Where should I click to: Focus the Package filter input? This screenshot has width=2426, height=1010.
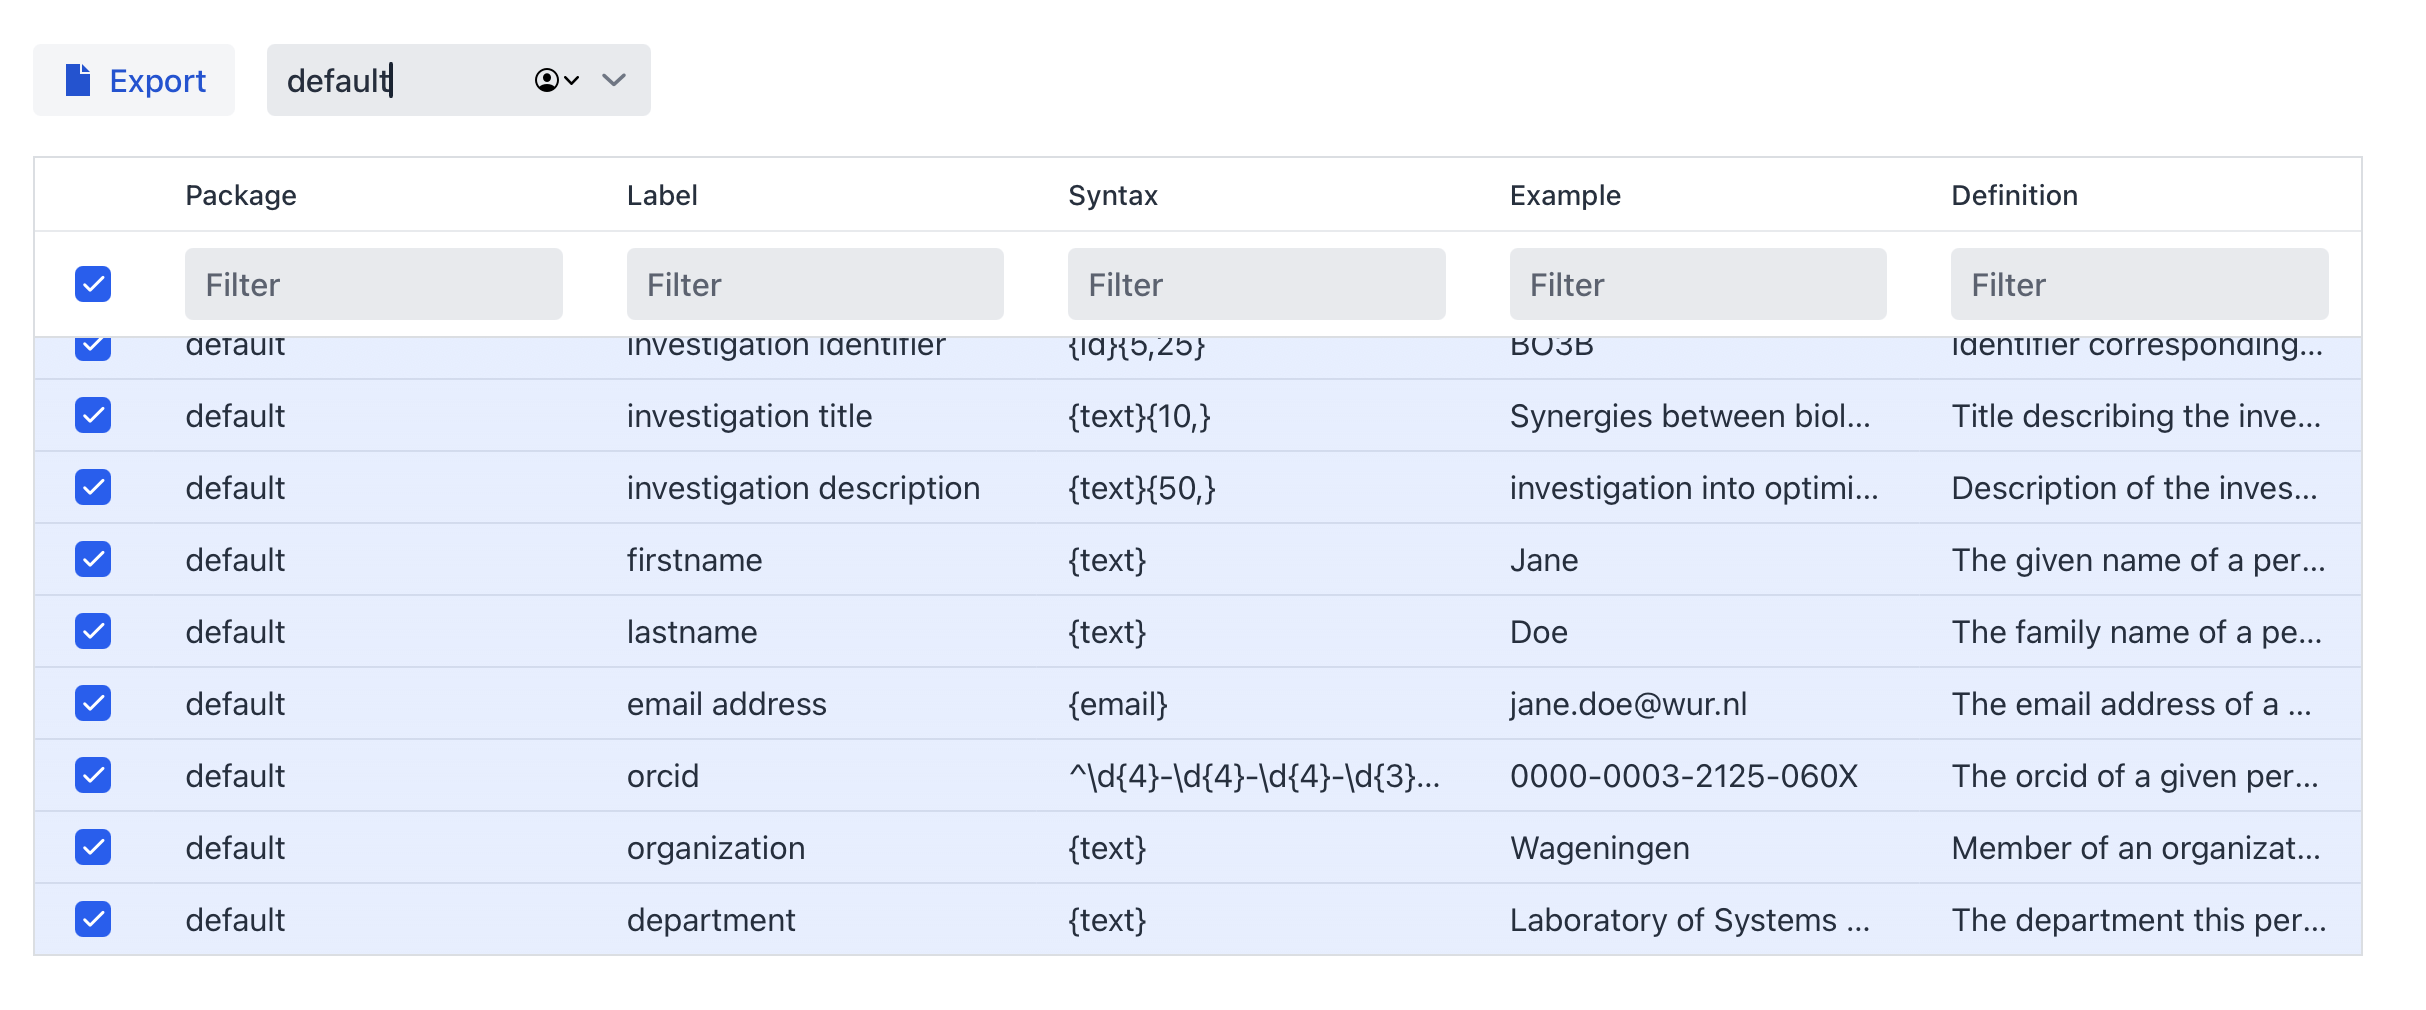click(x=373, y=284)
